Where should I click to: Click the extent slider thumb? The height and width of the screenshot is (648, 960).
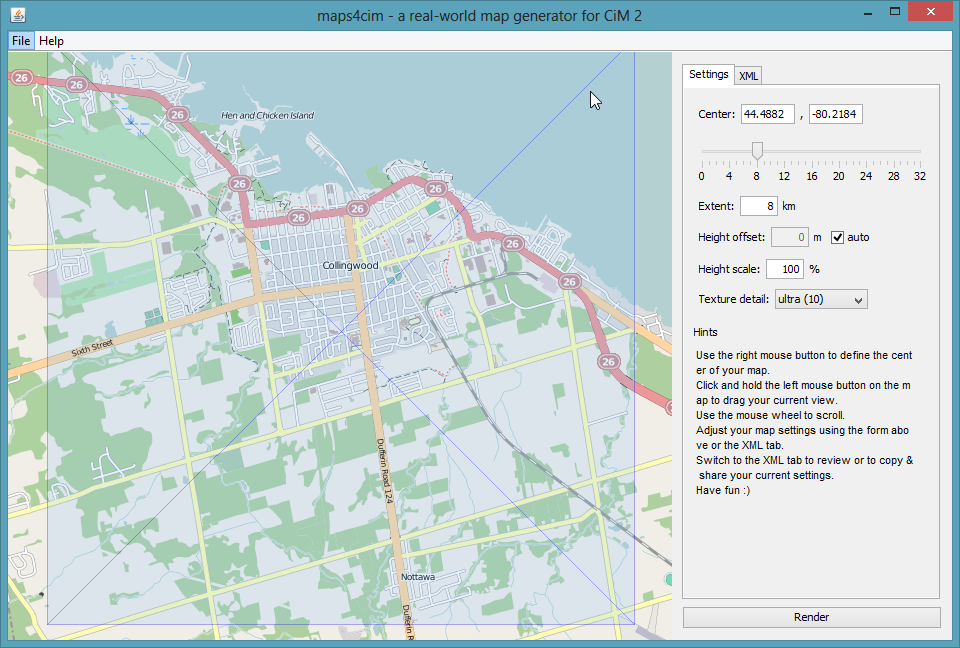[x=757, y=151]
